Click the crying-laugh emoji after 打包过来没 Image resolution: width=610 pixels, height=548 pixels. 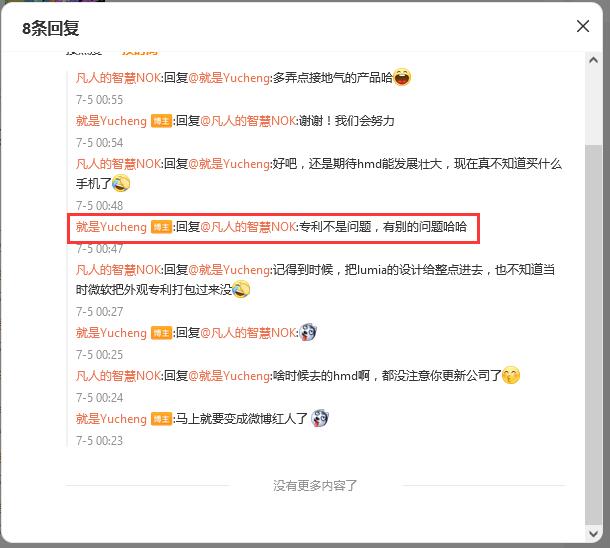click(x=241, y=289)
